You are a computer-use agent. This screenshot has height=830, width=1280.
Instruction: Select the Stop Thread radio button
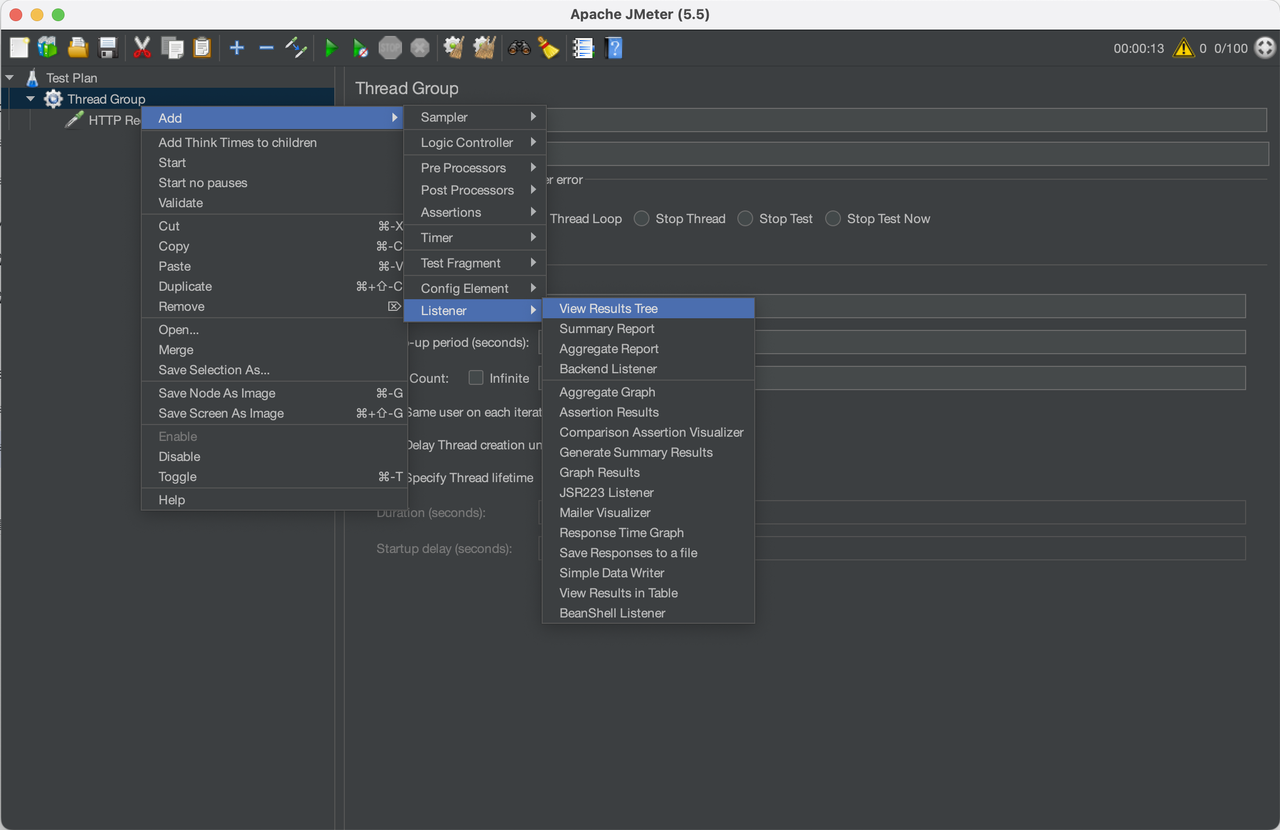point(642,218)
